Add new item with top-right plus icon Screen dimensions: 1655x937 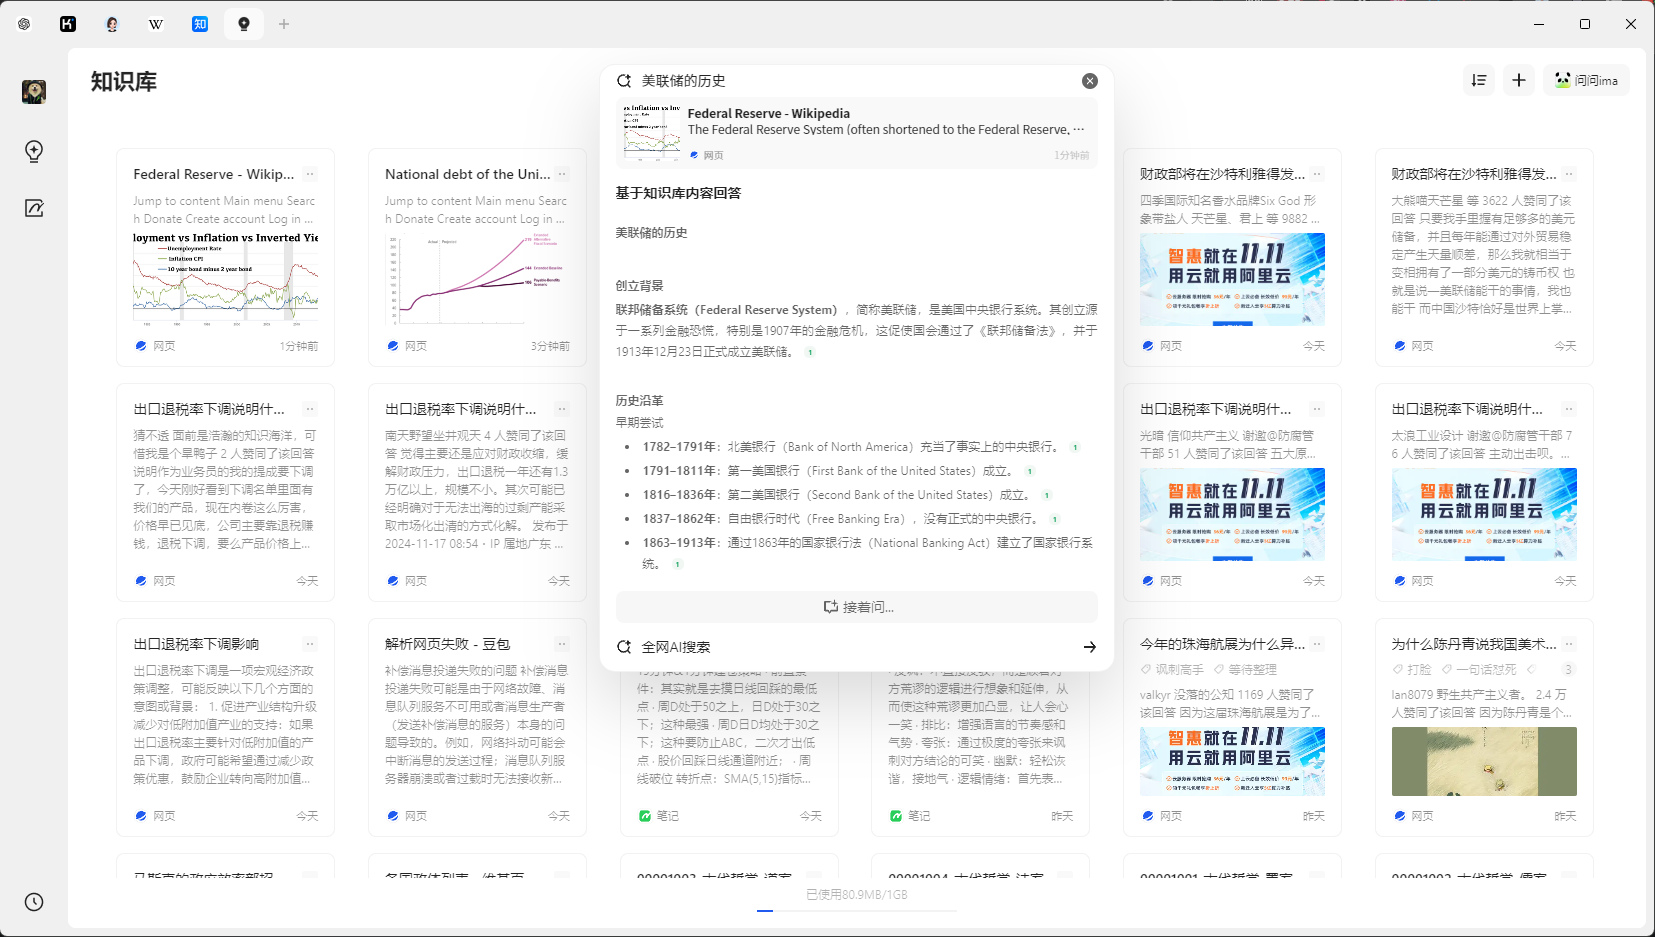pyautogui.click(x=1519, y=80)
